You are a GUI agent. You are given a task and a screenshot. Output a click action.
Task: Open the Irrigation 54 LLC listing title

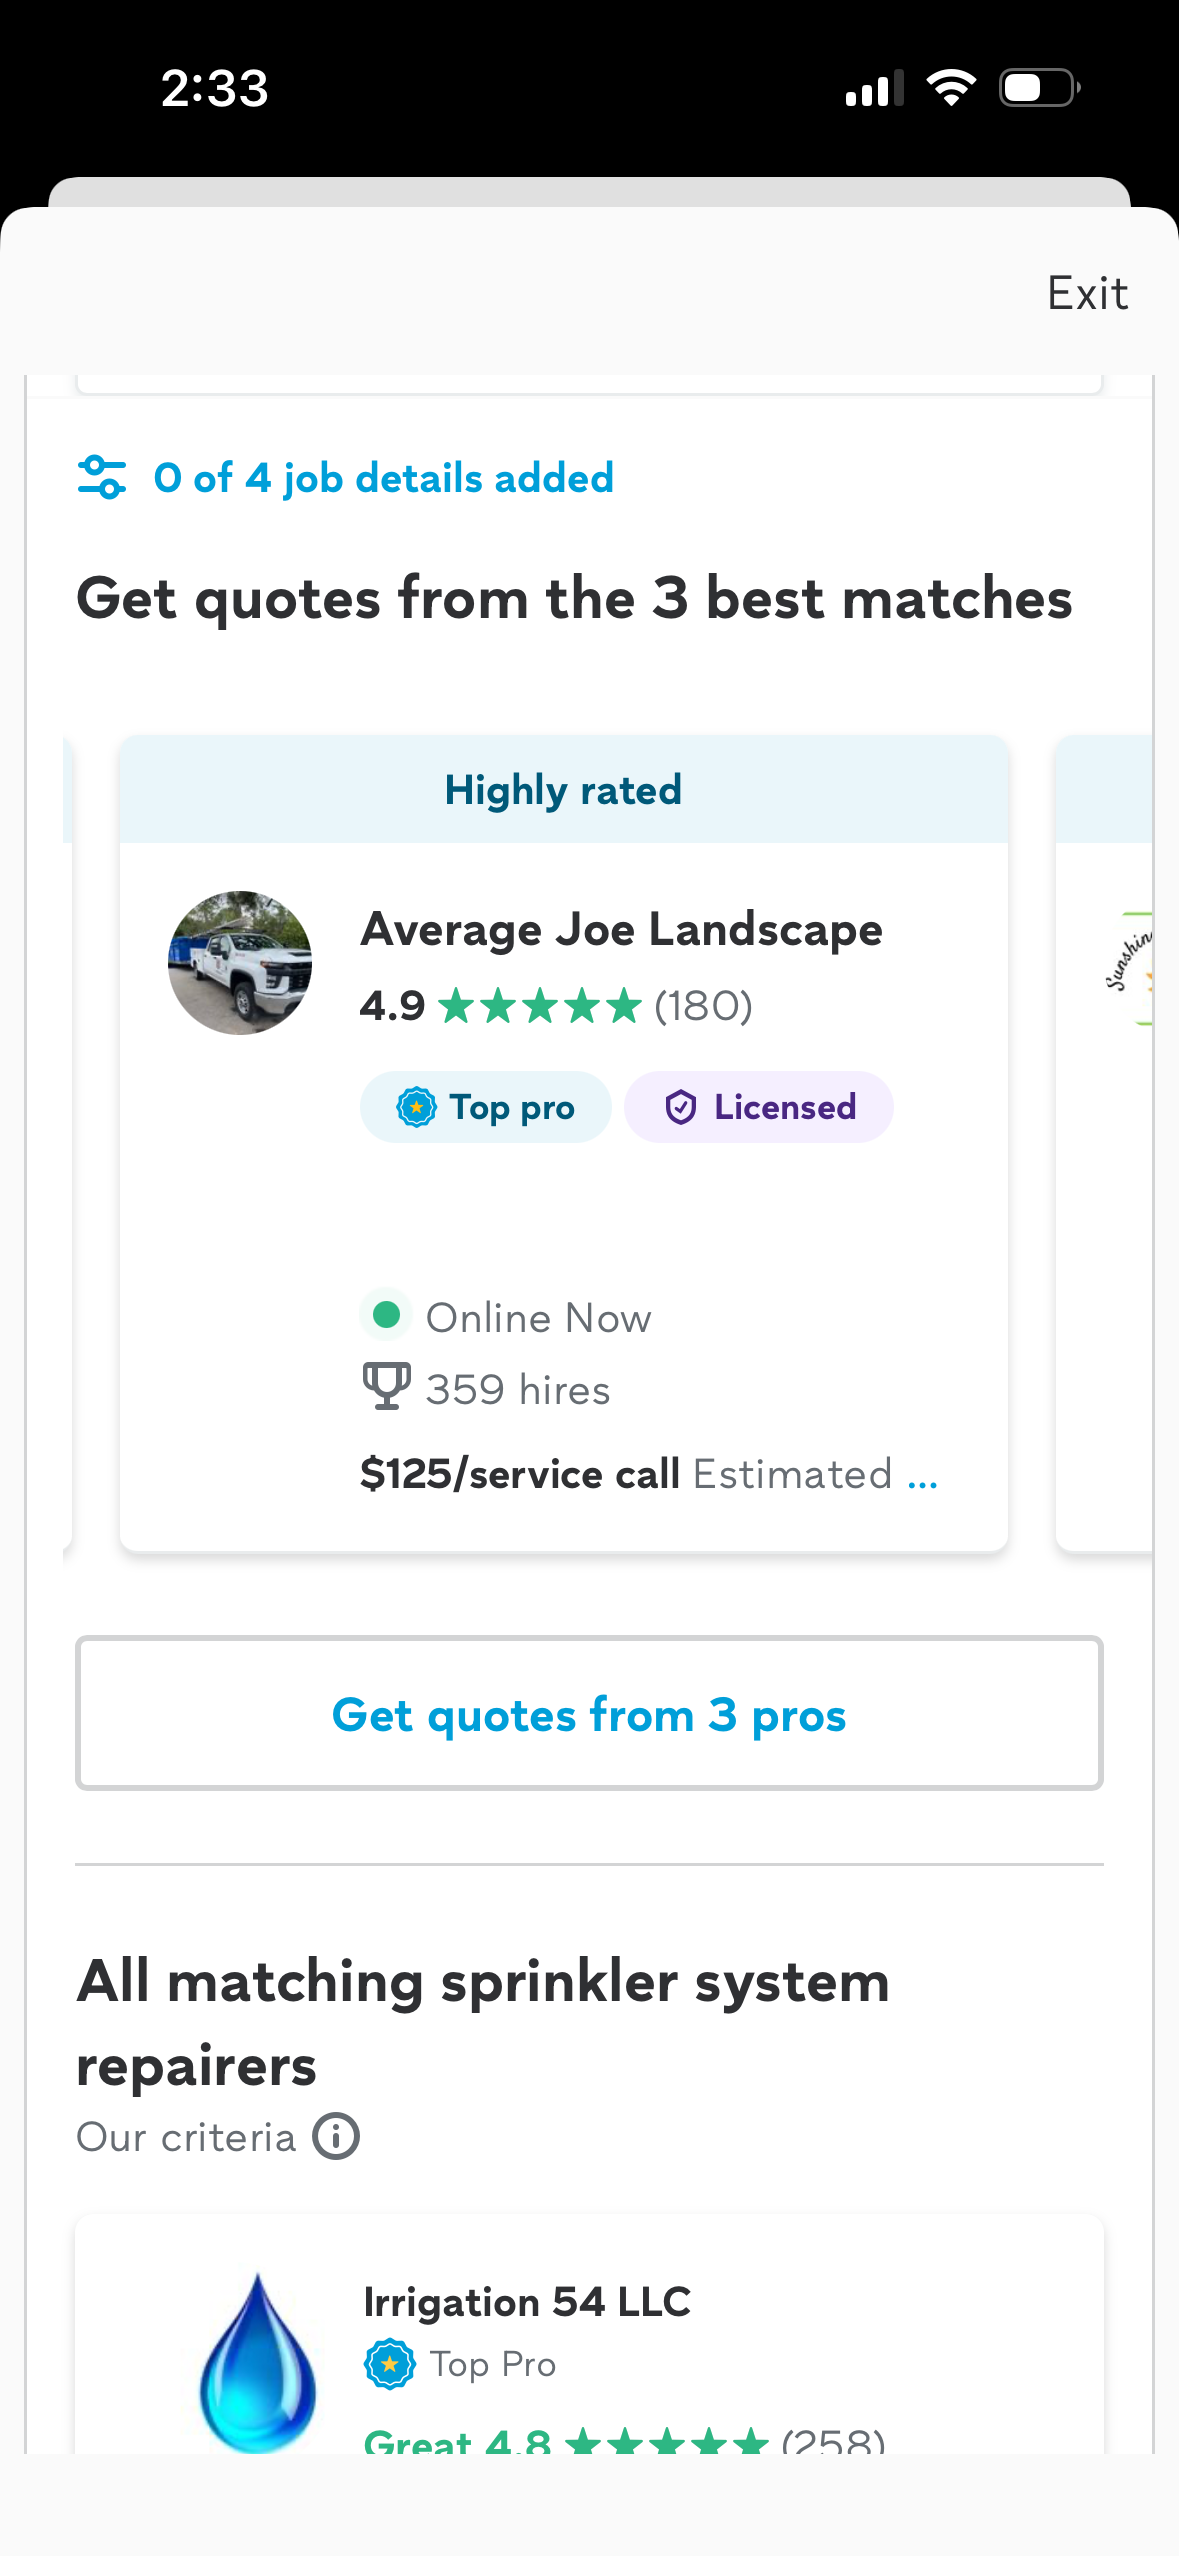527,2302
